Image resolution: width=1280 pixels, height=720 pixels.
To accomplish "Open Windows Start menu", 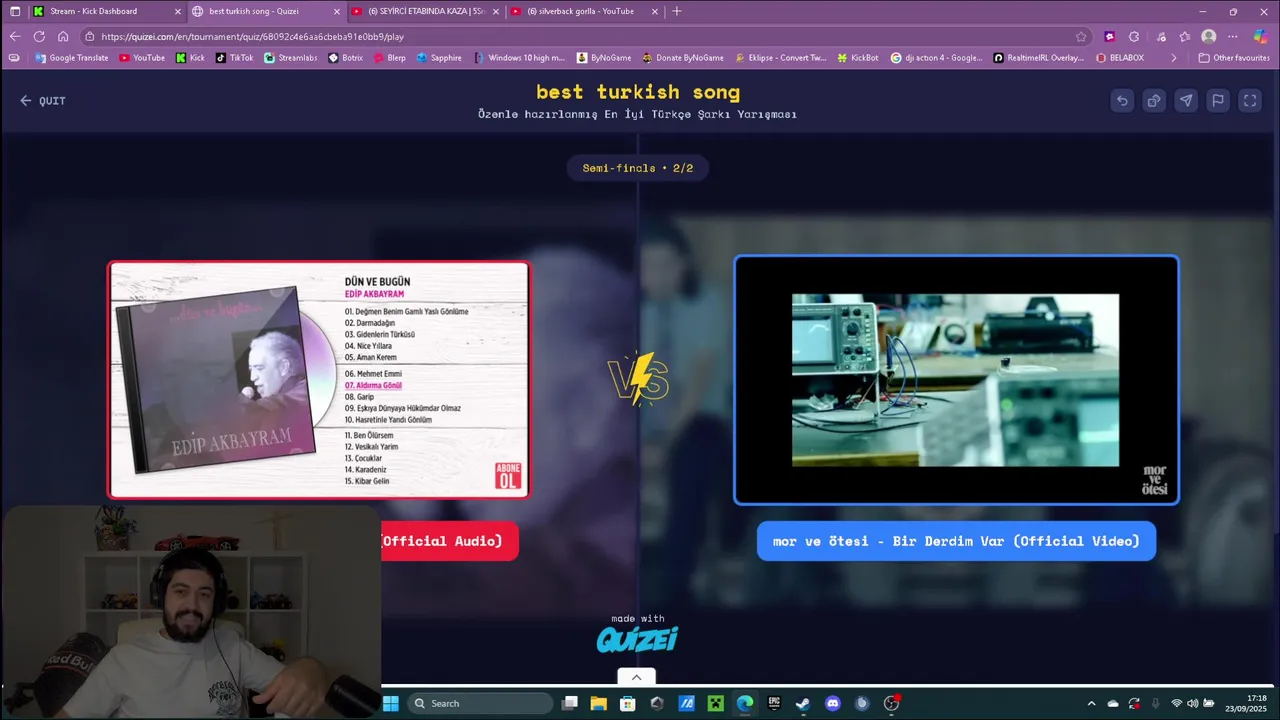I will (x=391, y=703).
